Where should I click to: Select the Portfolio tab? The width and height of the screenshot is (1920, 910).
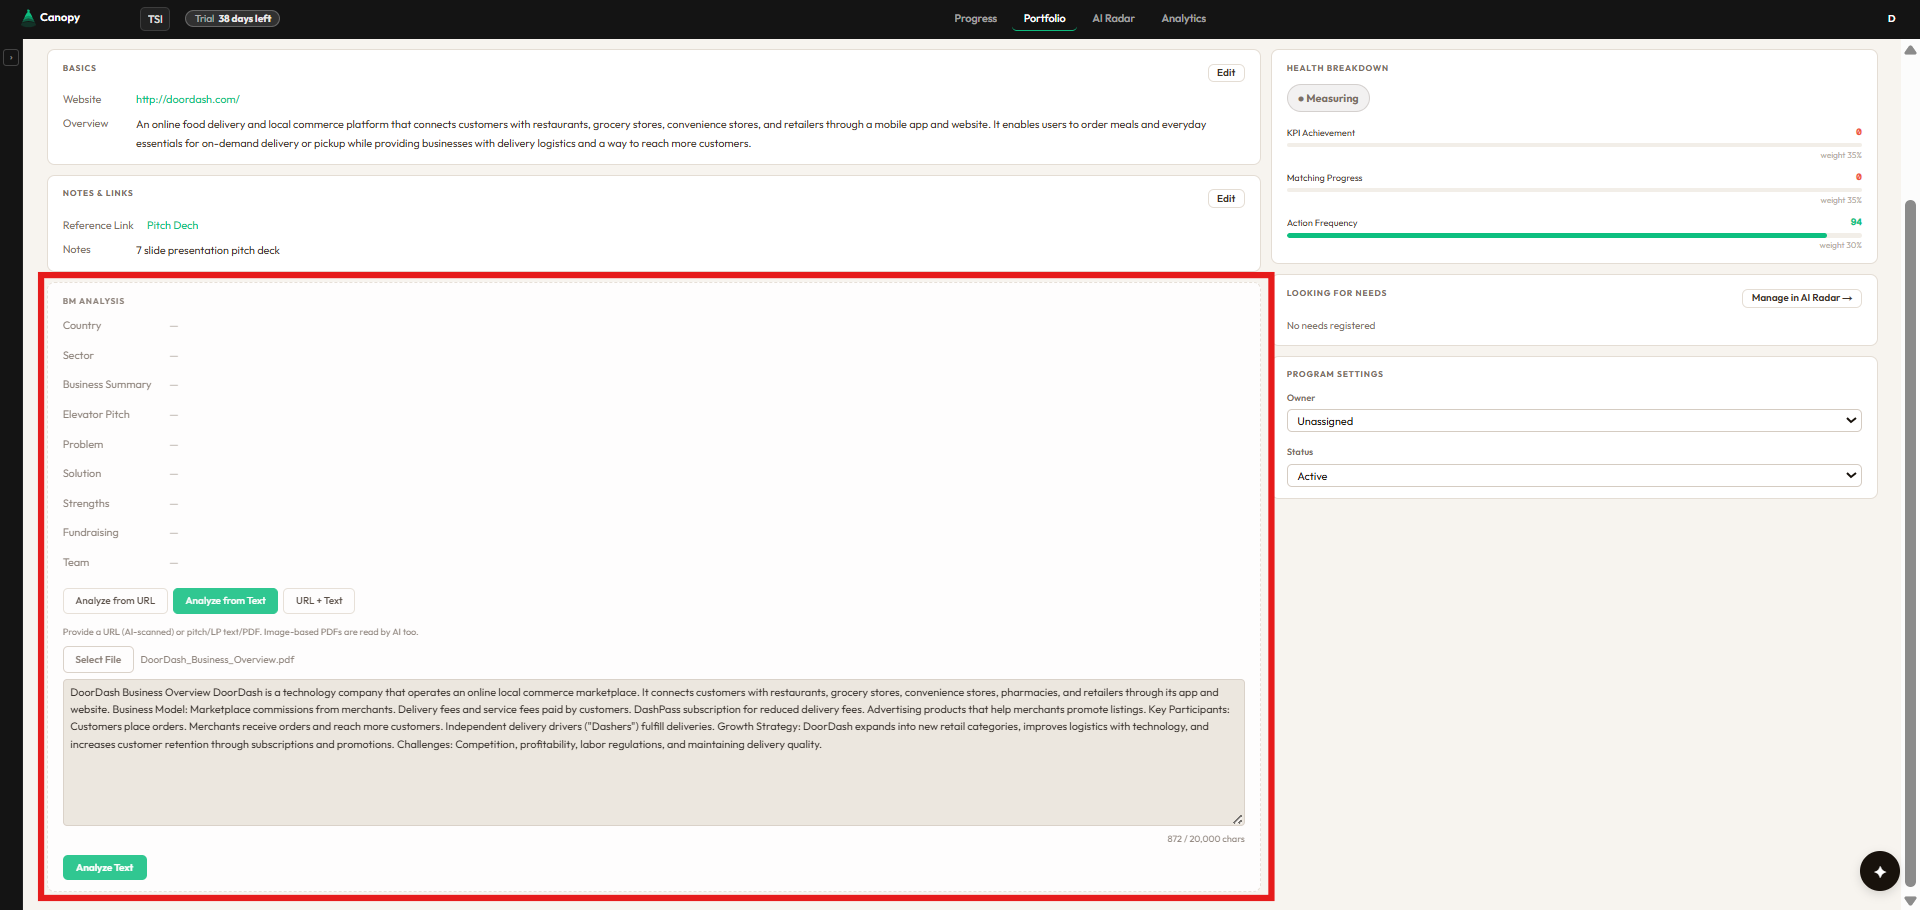pos(1044,18)
